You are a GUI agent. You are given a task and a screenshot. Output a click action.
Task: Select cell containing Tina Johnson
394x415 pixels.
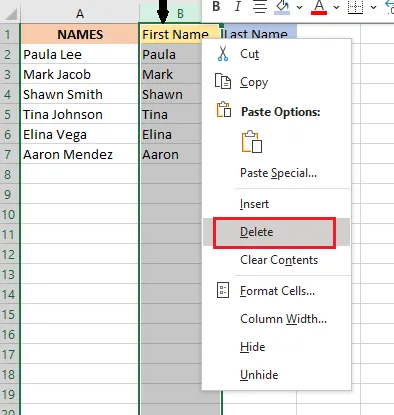tap(80, 114)
